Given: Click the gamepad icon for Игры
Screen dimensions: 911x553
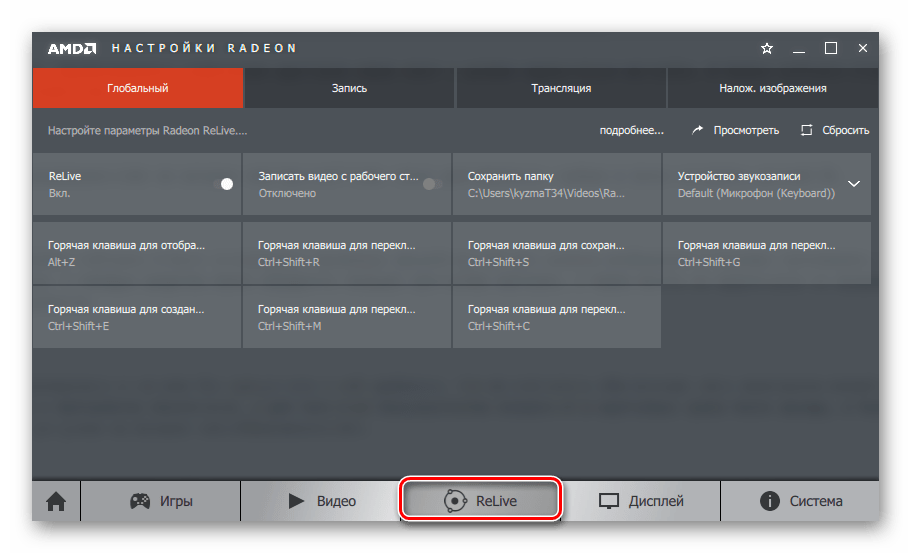Looking at the screenshot, I should click(139, 501).
